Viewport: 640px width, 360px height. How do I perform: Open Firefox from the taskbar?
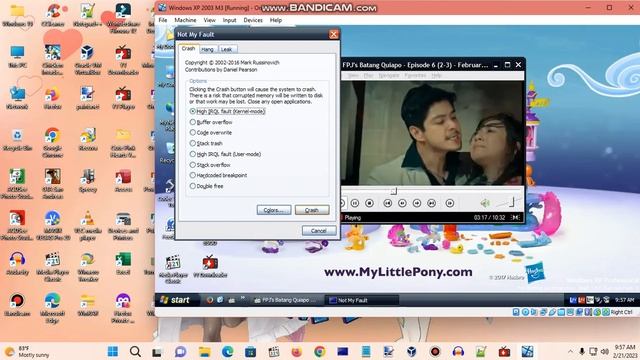click(296, 351)
